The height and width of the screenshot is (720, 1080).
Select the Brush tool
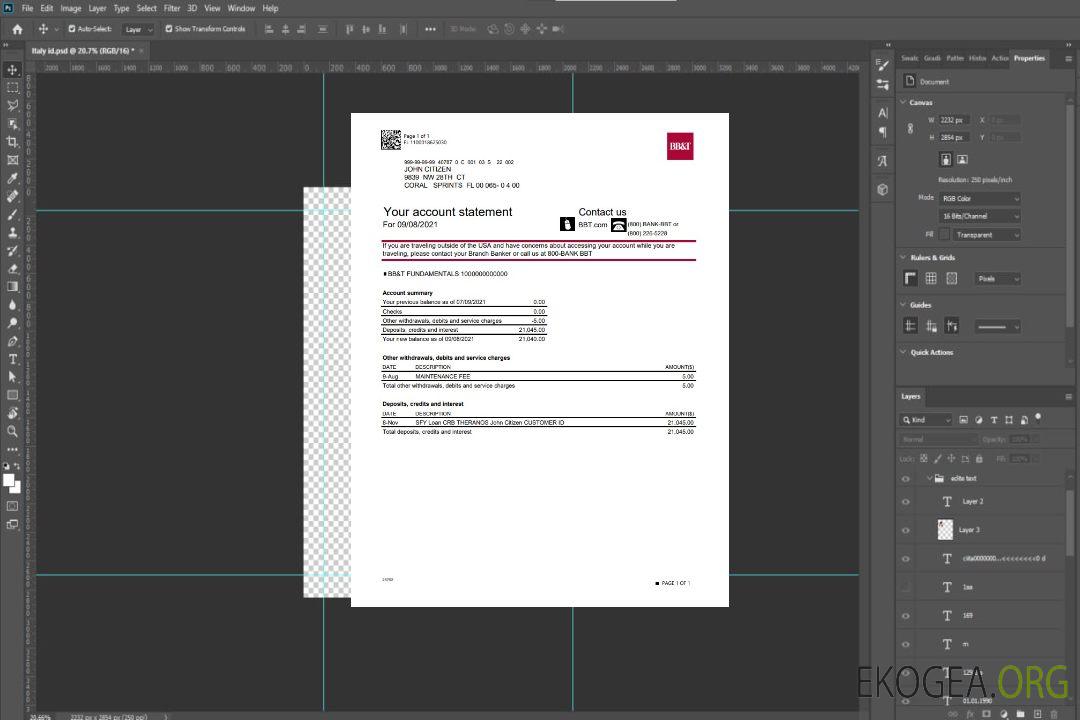pyautogui.click(x=12, y=214)
